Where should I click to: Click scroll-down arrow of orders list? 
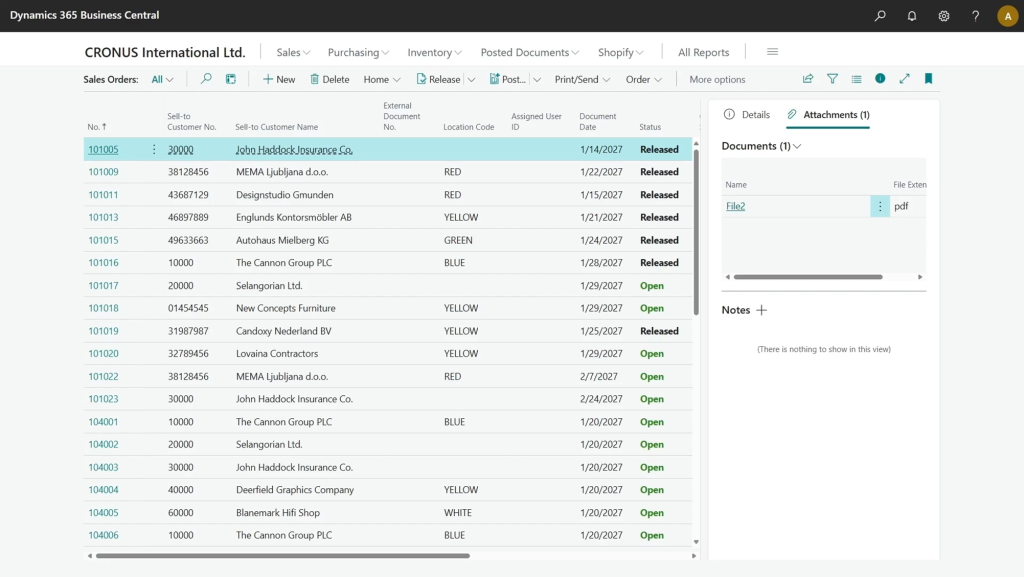pos(696,542)
